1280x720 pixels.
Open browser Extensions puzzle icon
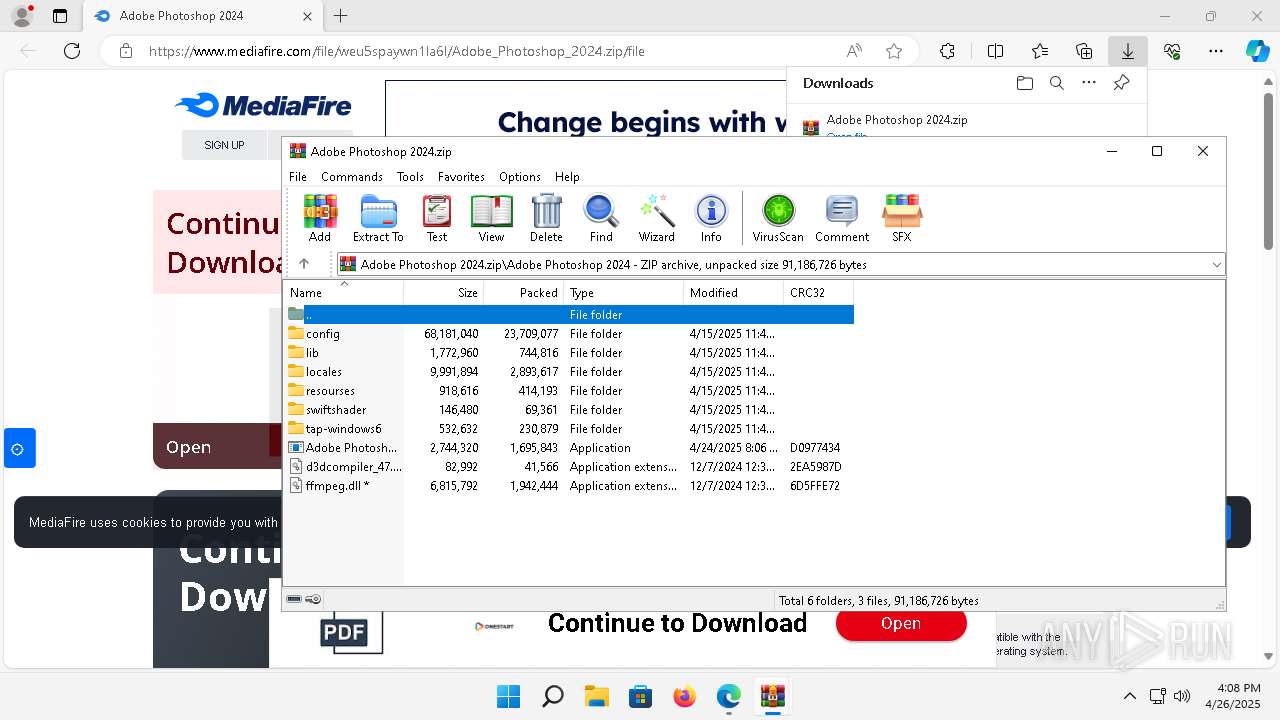pyautogui.click(x=947, y=51)
